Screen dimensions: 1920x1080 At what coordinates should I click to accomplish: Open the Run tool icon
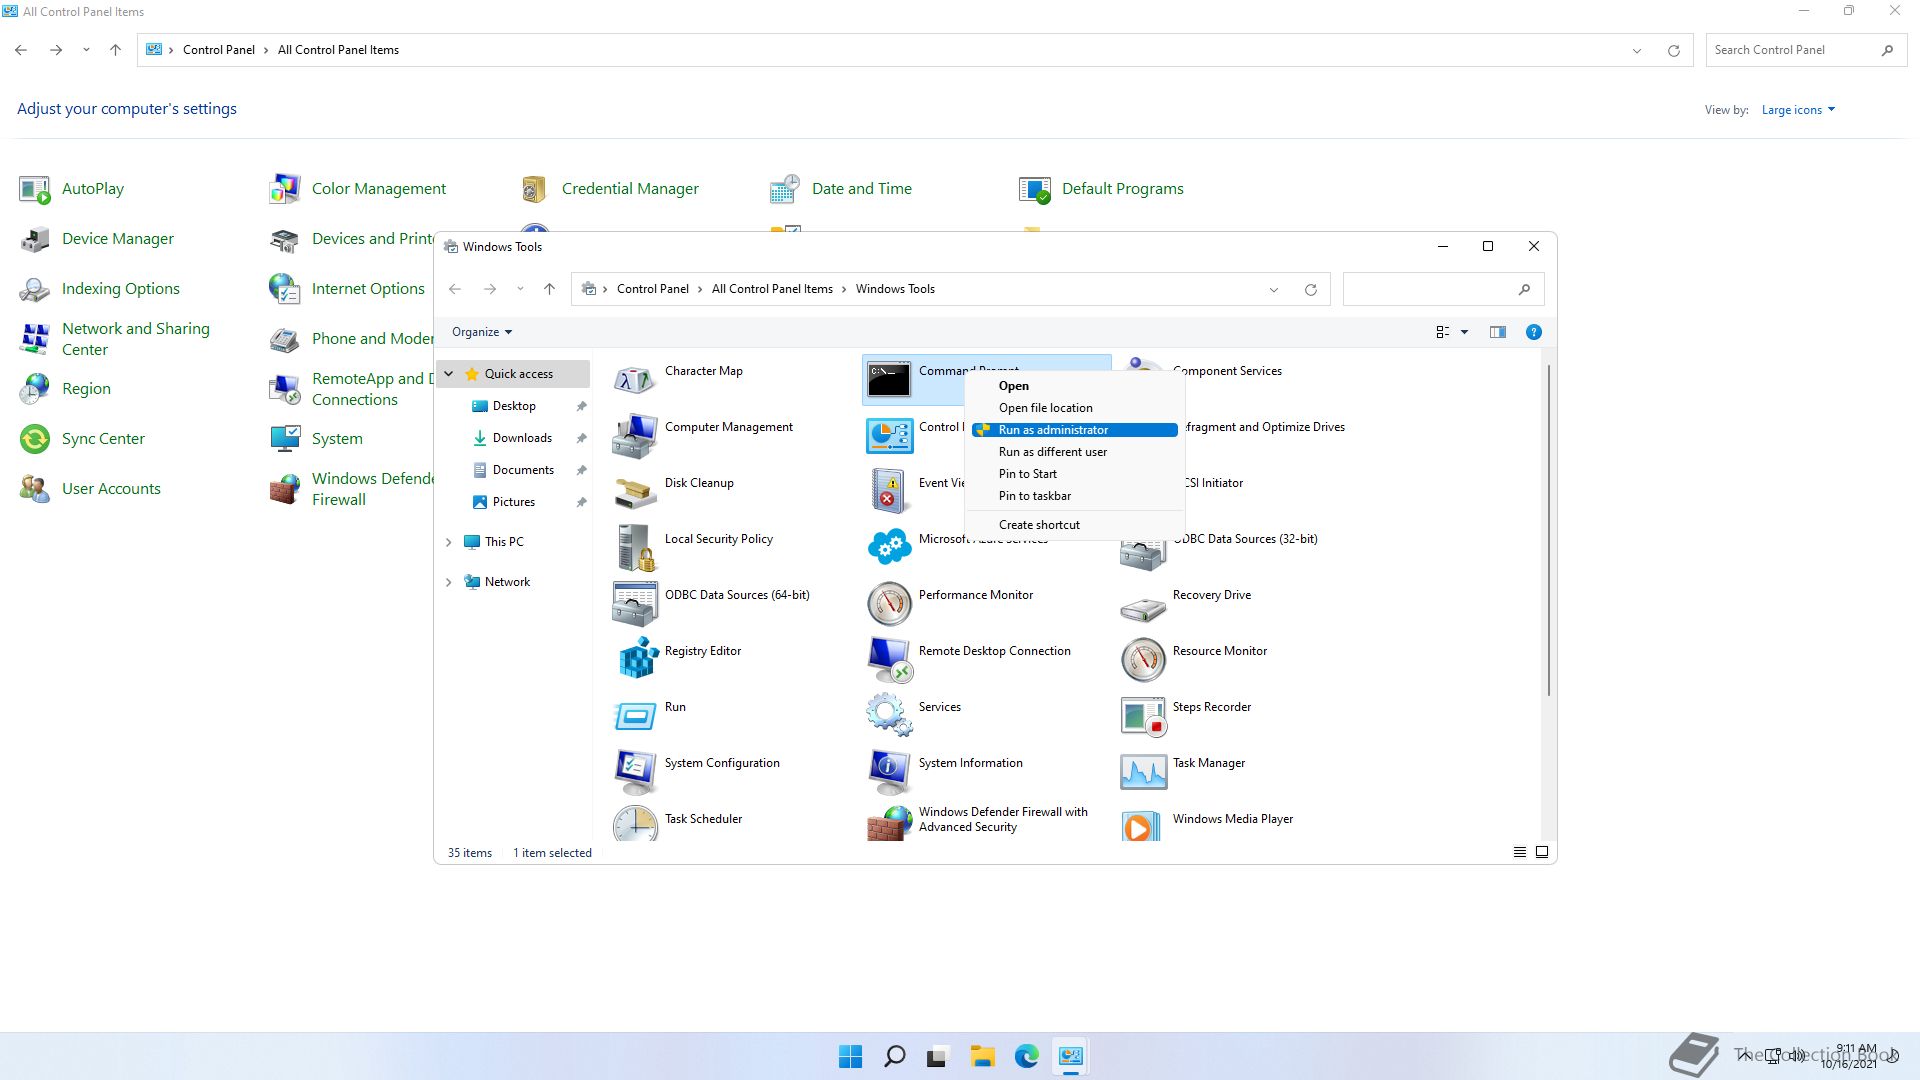(635, 715)
